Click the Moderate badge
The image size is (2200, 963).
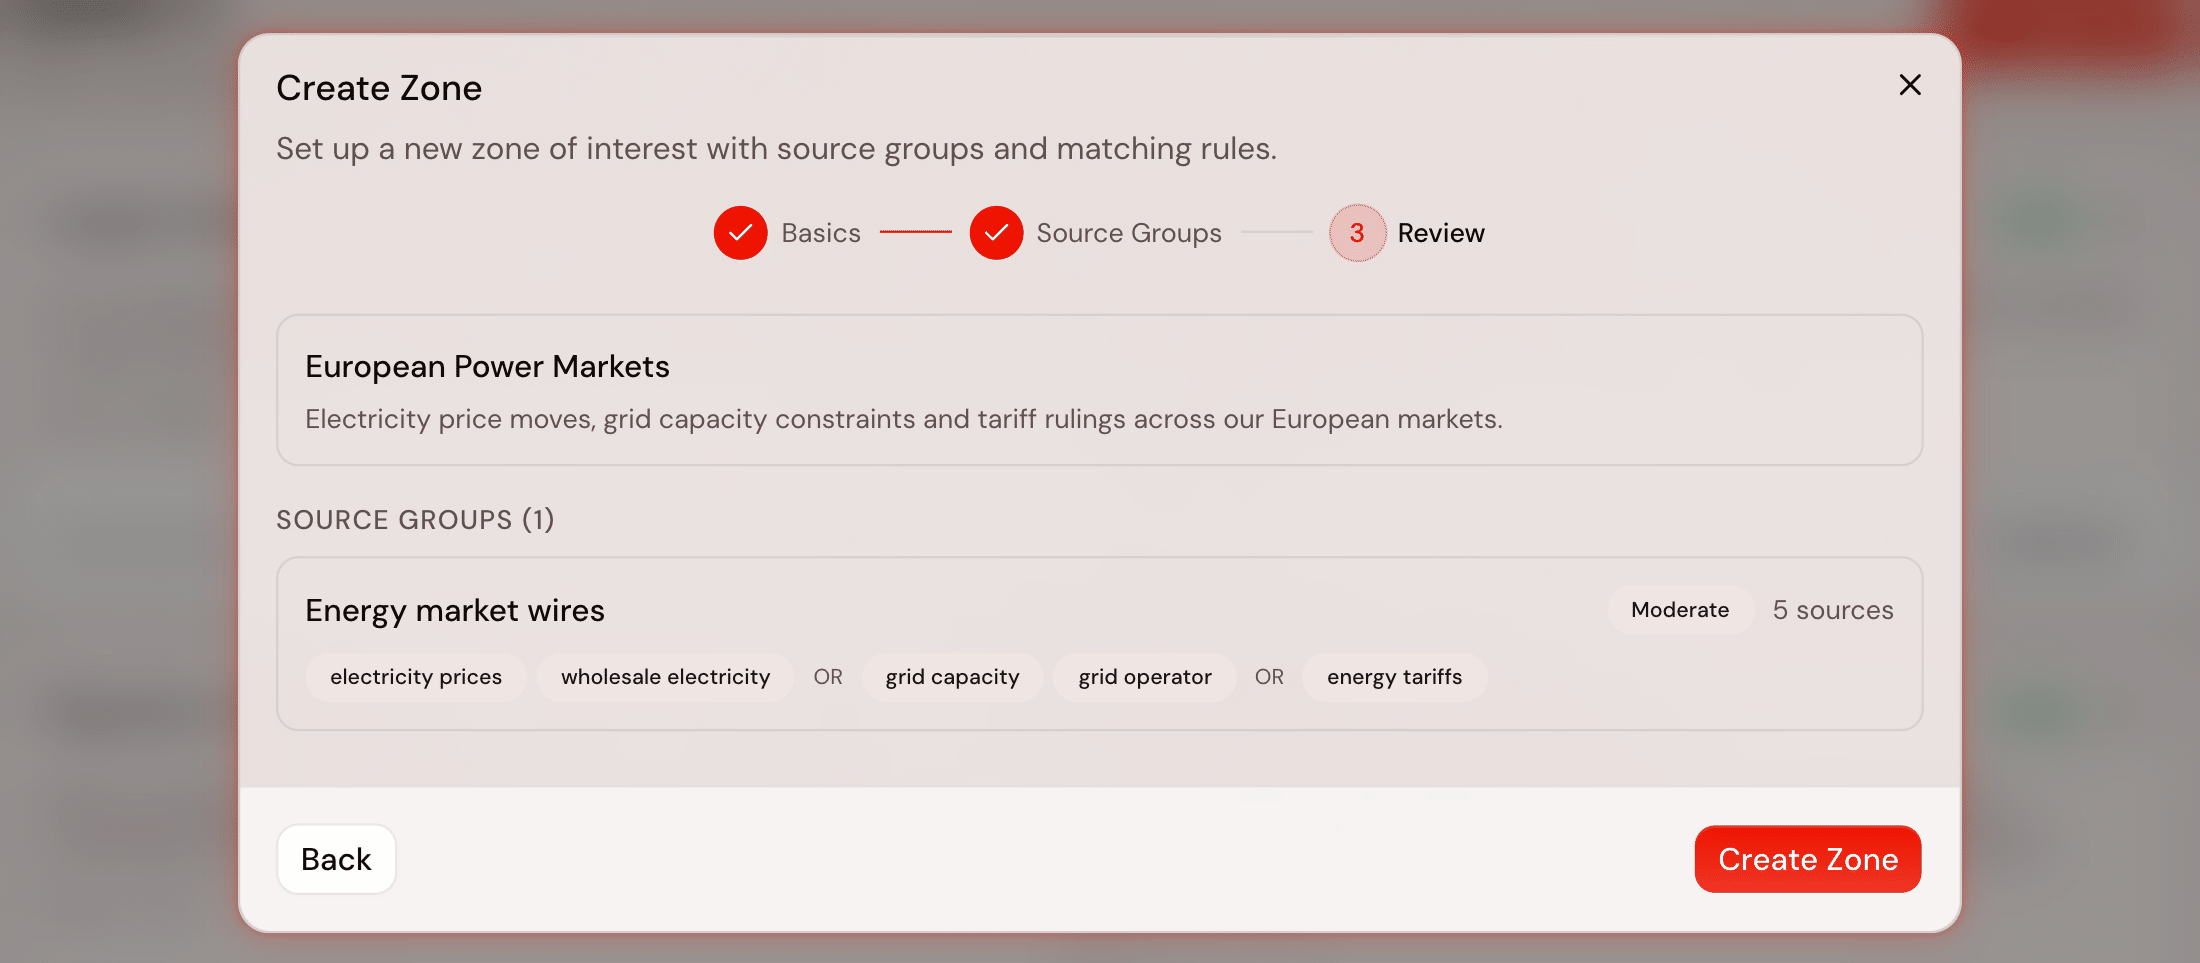(1680, 610)
